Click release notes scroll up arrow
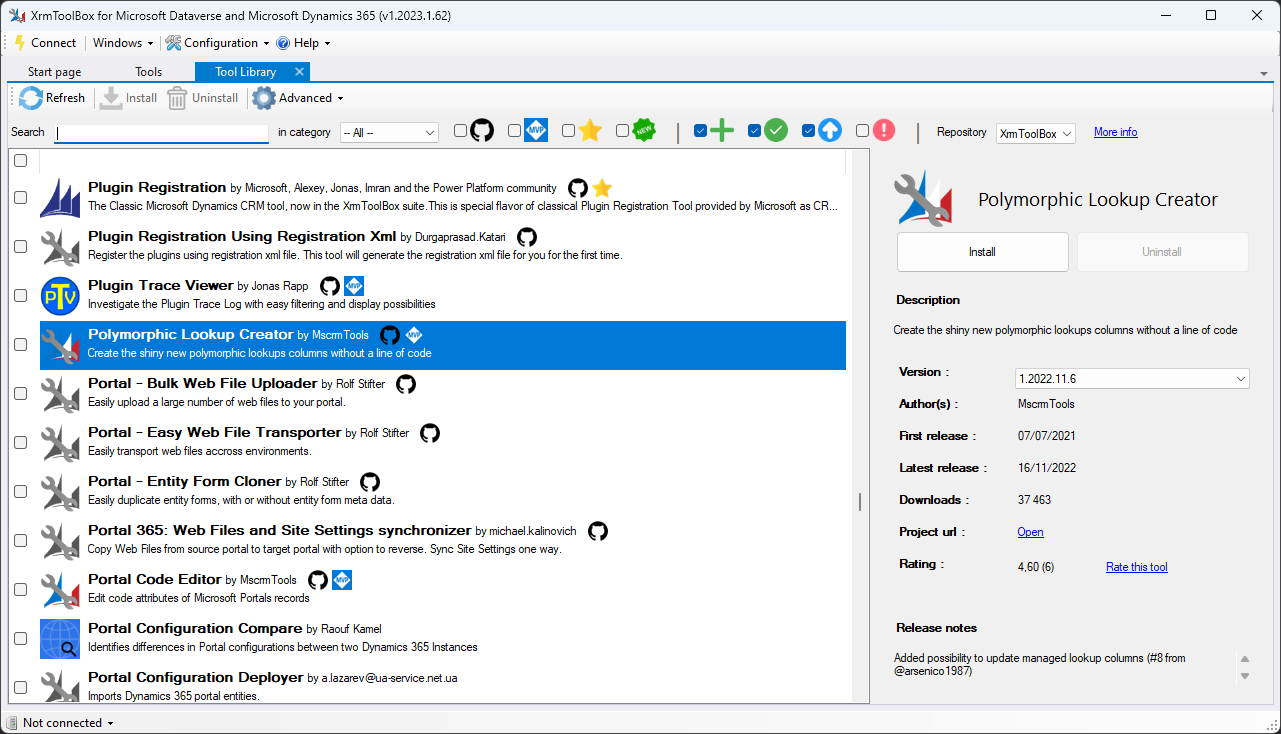The height and width of the screenshot is (734, 1281). pyautogui.click(x=1244, y=660)
